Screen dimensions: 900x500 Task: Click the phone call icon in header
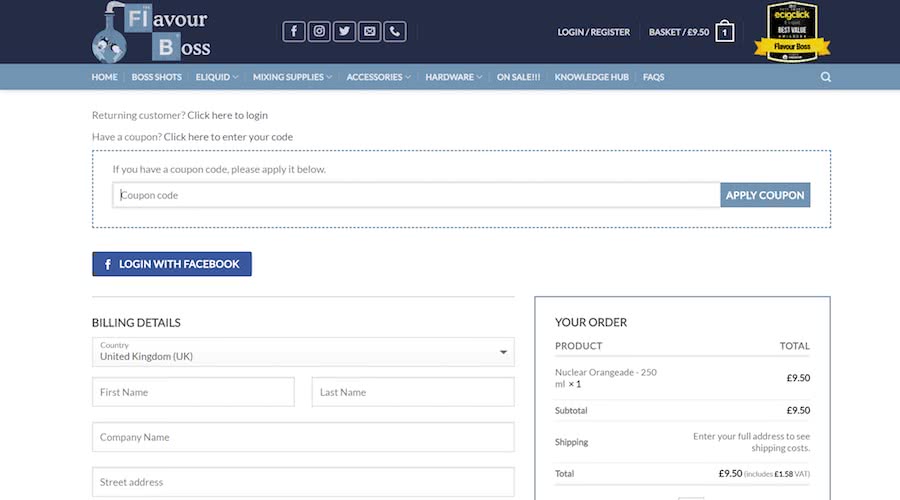point(395,32)
